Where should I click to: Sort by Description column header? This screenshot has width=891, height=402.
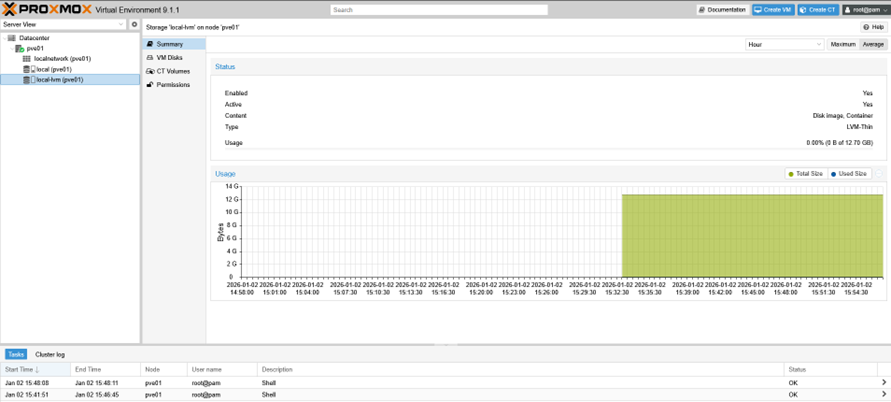[x=521, y=370]
